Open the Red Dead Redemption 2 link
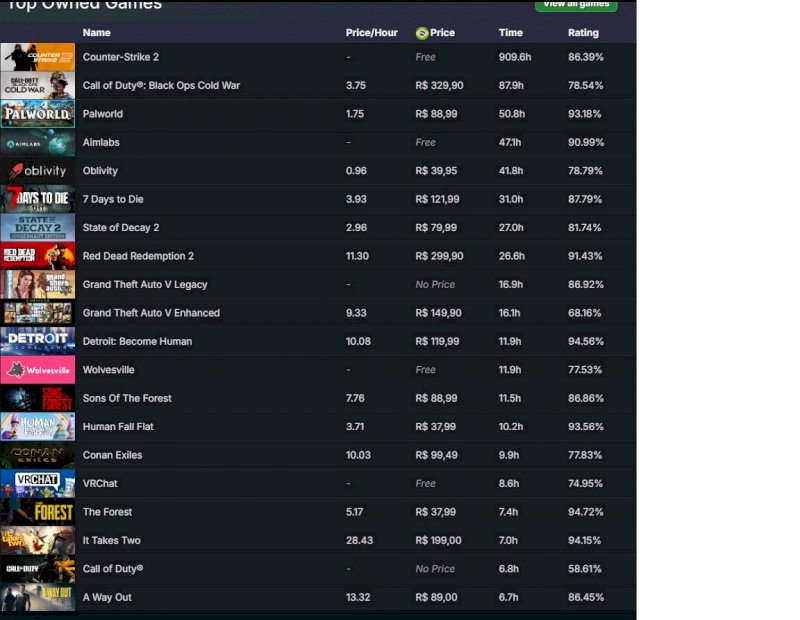The width and height of the screenshot is (800, 620). point(138,256)
